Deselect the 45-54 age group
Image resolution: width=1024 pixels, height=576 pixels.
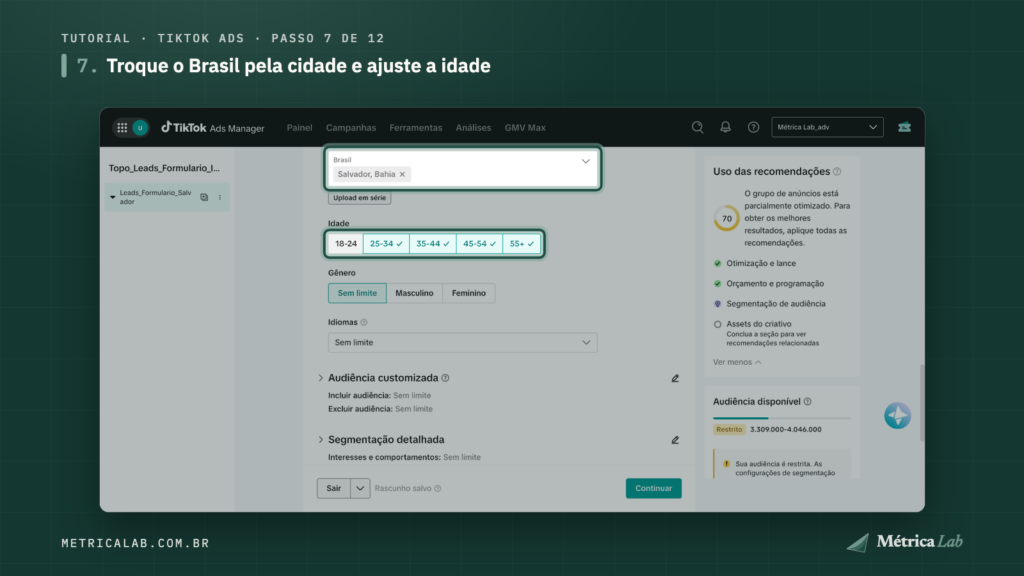pos(479,244)
